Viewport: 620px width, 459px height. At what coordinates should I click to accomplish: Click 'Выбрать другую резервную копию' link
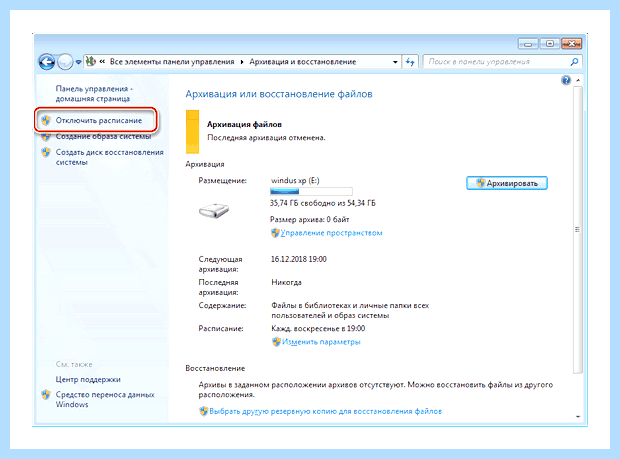point(325,411)
